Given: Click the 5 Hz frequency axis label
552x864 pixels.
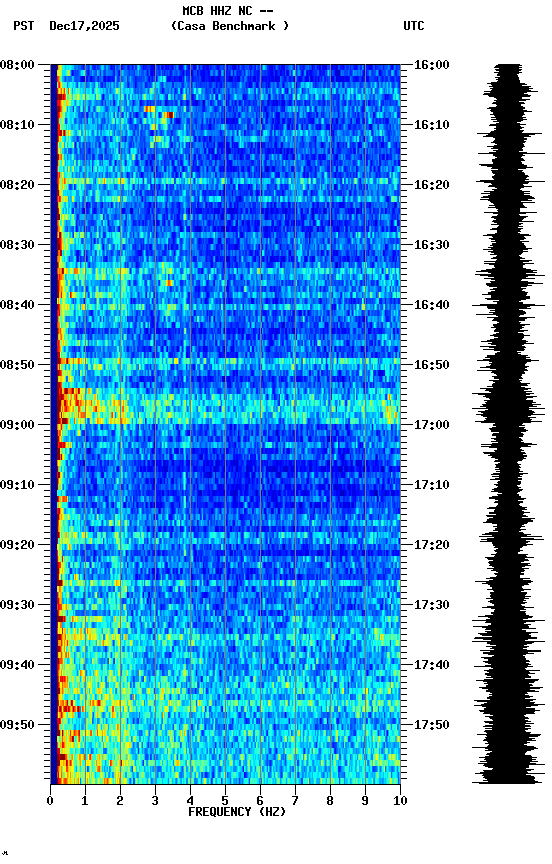Looking at the screenshot, I should [x=225, y=801].
